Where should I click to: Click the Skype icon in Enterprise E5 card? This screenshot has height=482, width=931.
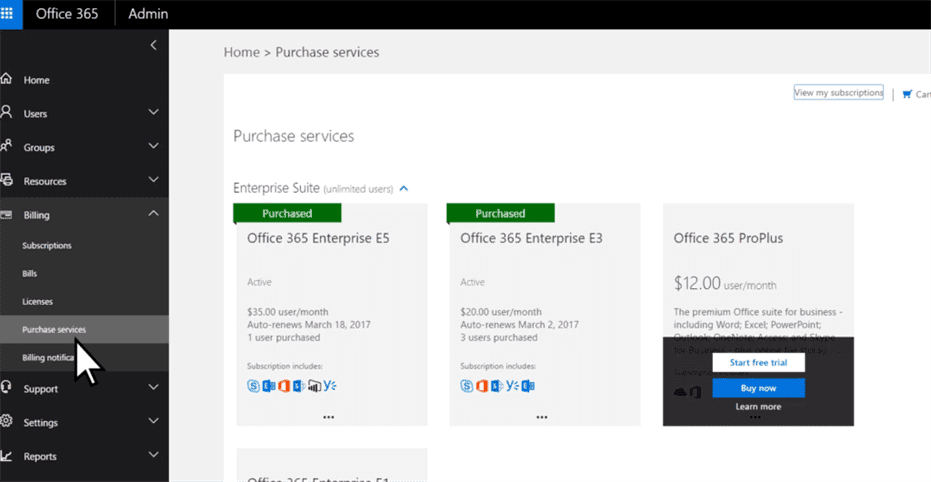pyautogui.click(x=254, y=386)
